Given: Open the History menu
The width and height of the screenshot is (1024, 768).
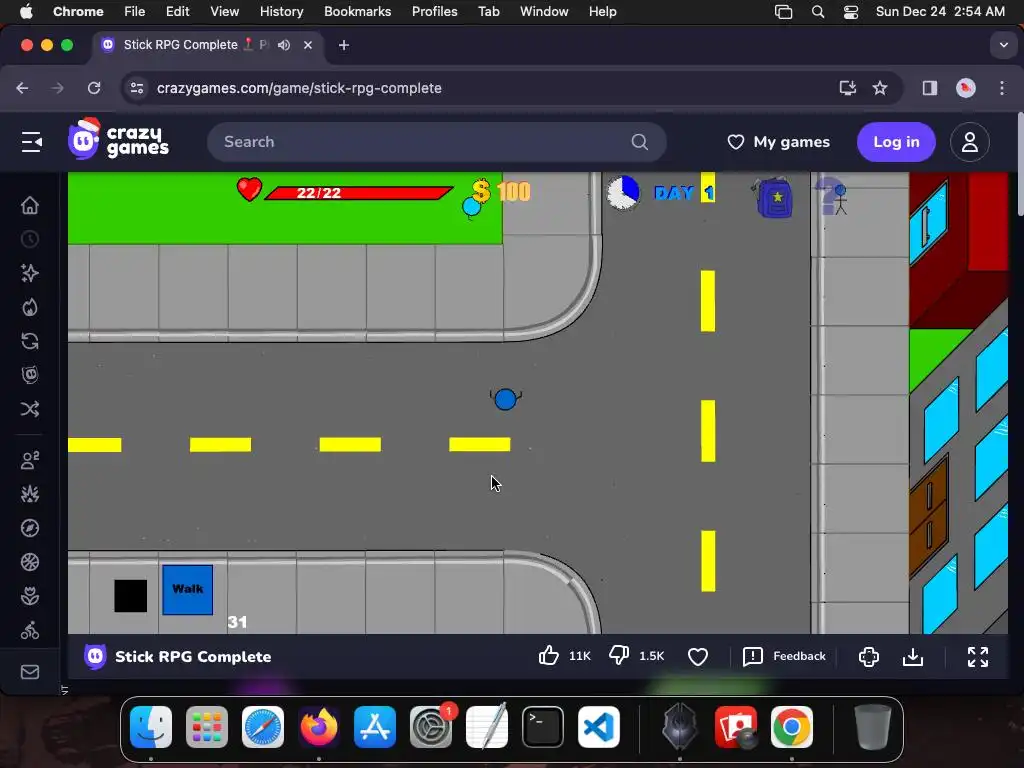Looking at the screenshot, I should [x=281, y=12].
